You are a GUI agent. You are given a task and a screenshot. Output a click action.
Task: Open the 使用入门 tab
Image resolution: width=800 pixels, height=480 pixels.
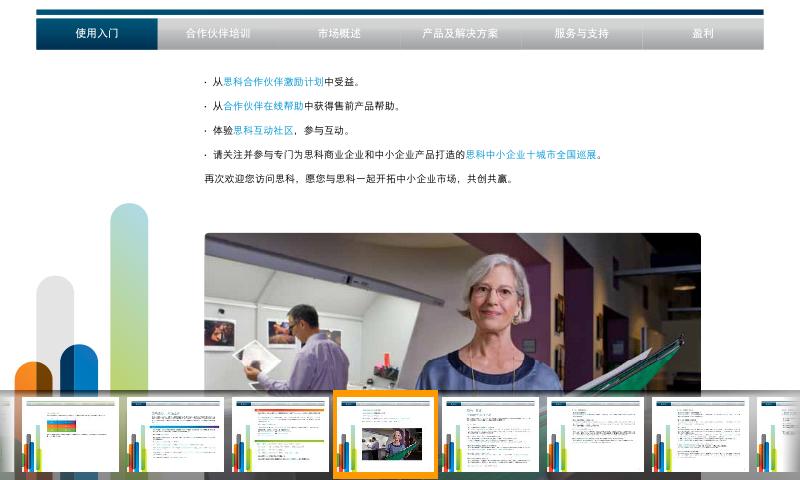tap(97, 34)
